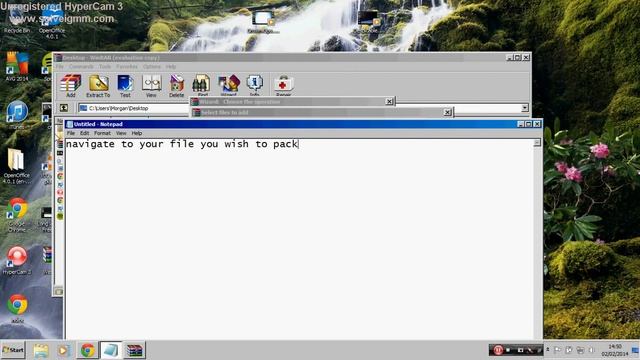Select the Notepad taskbar button
The height and width of the screenshot is (360, 640).
(111, 351)
